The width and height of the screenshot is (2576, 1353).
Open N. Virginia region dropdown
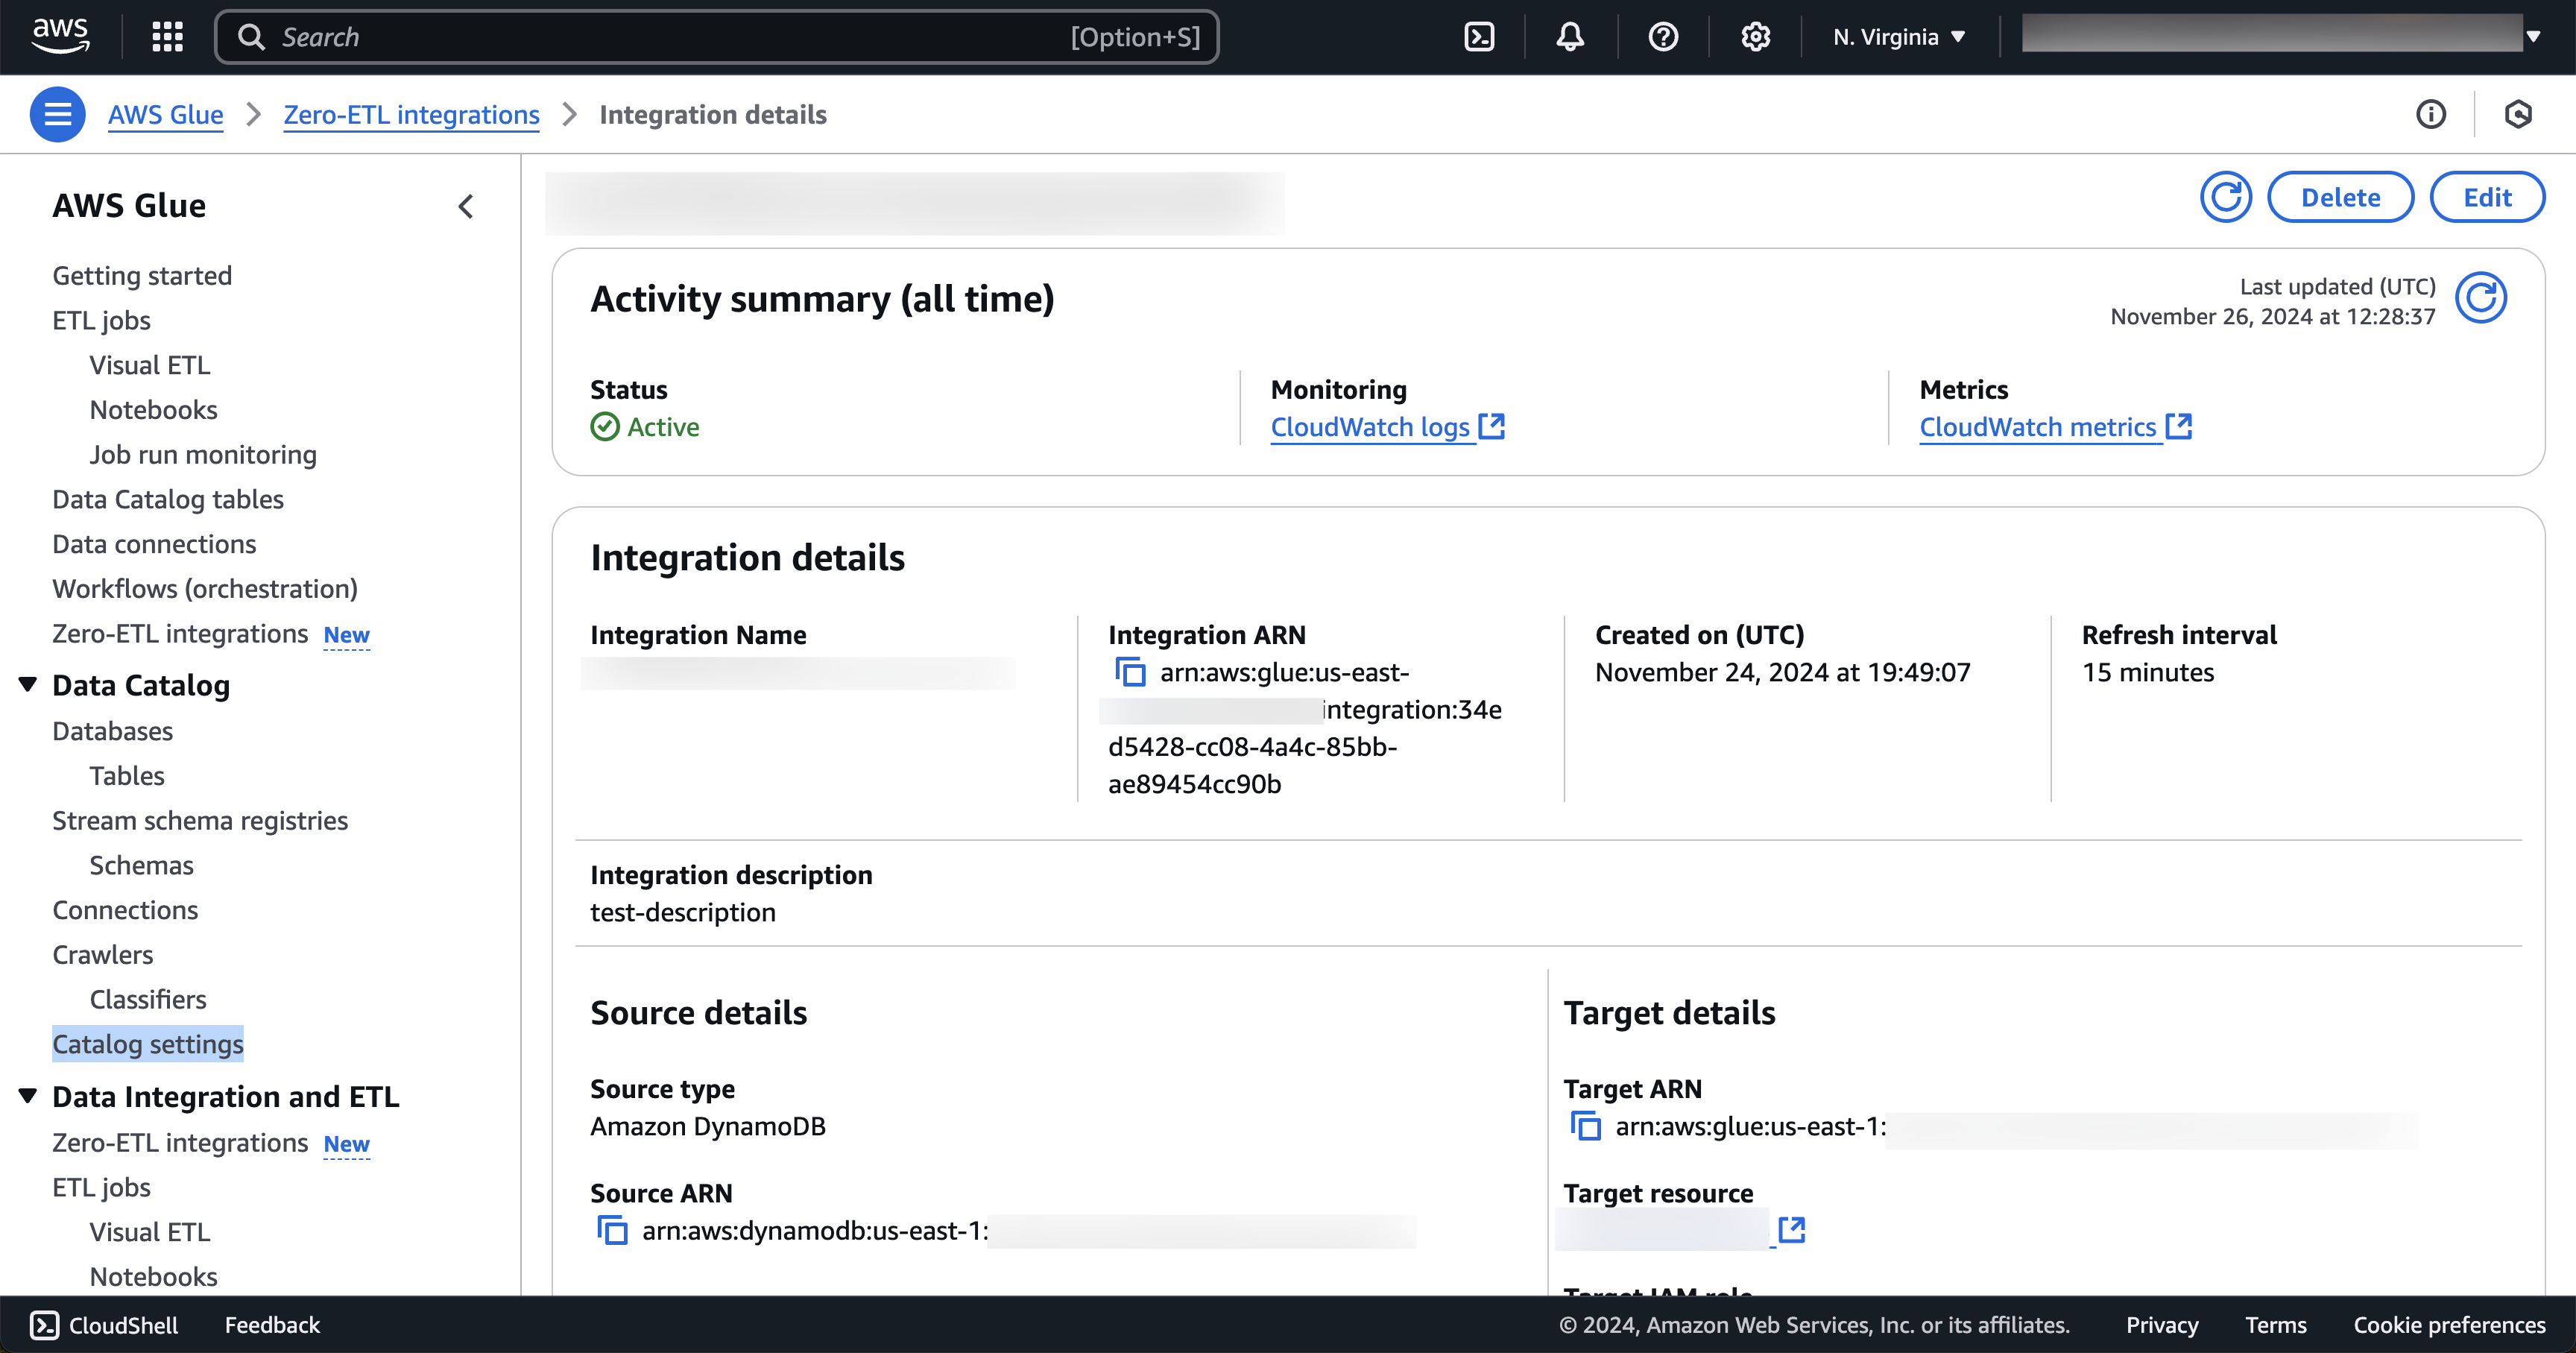[x=1898, y=37]
